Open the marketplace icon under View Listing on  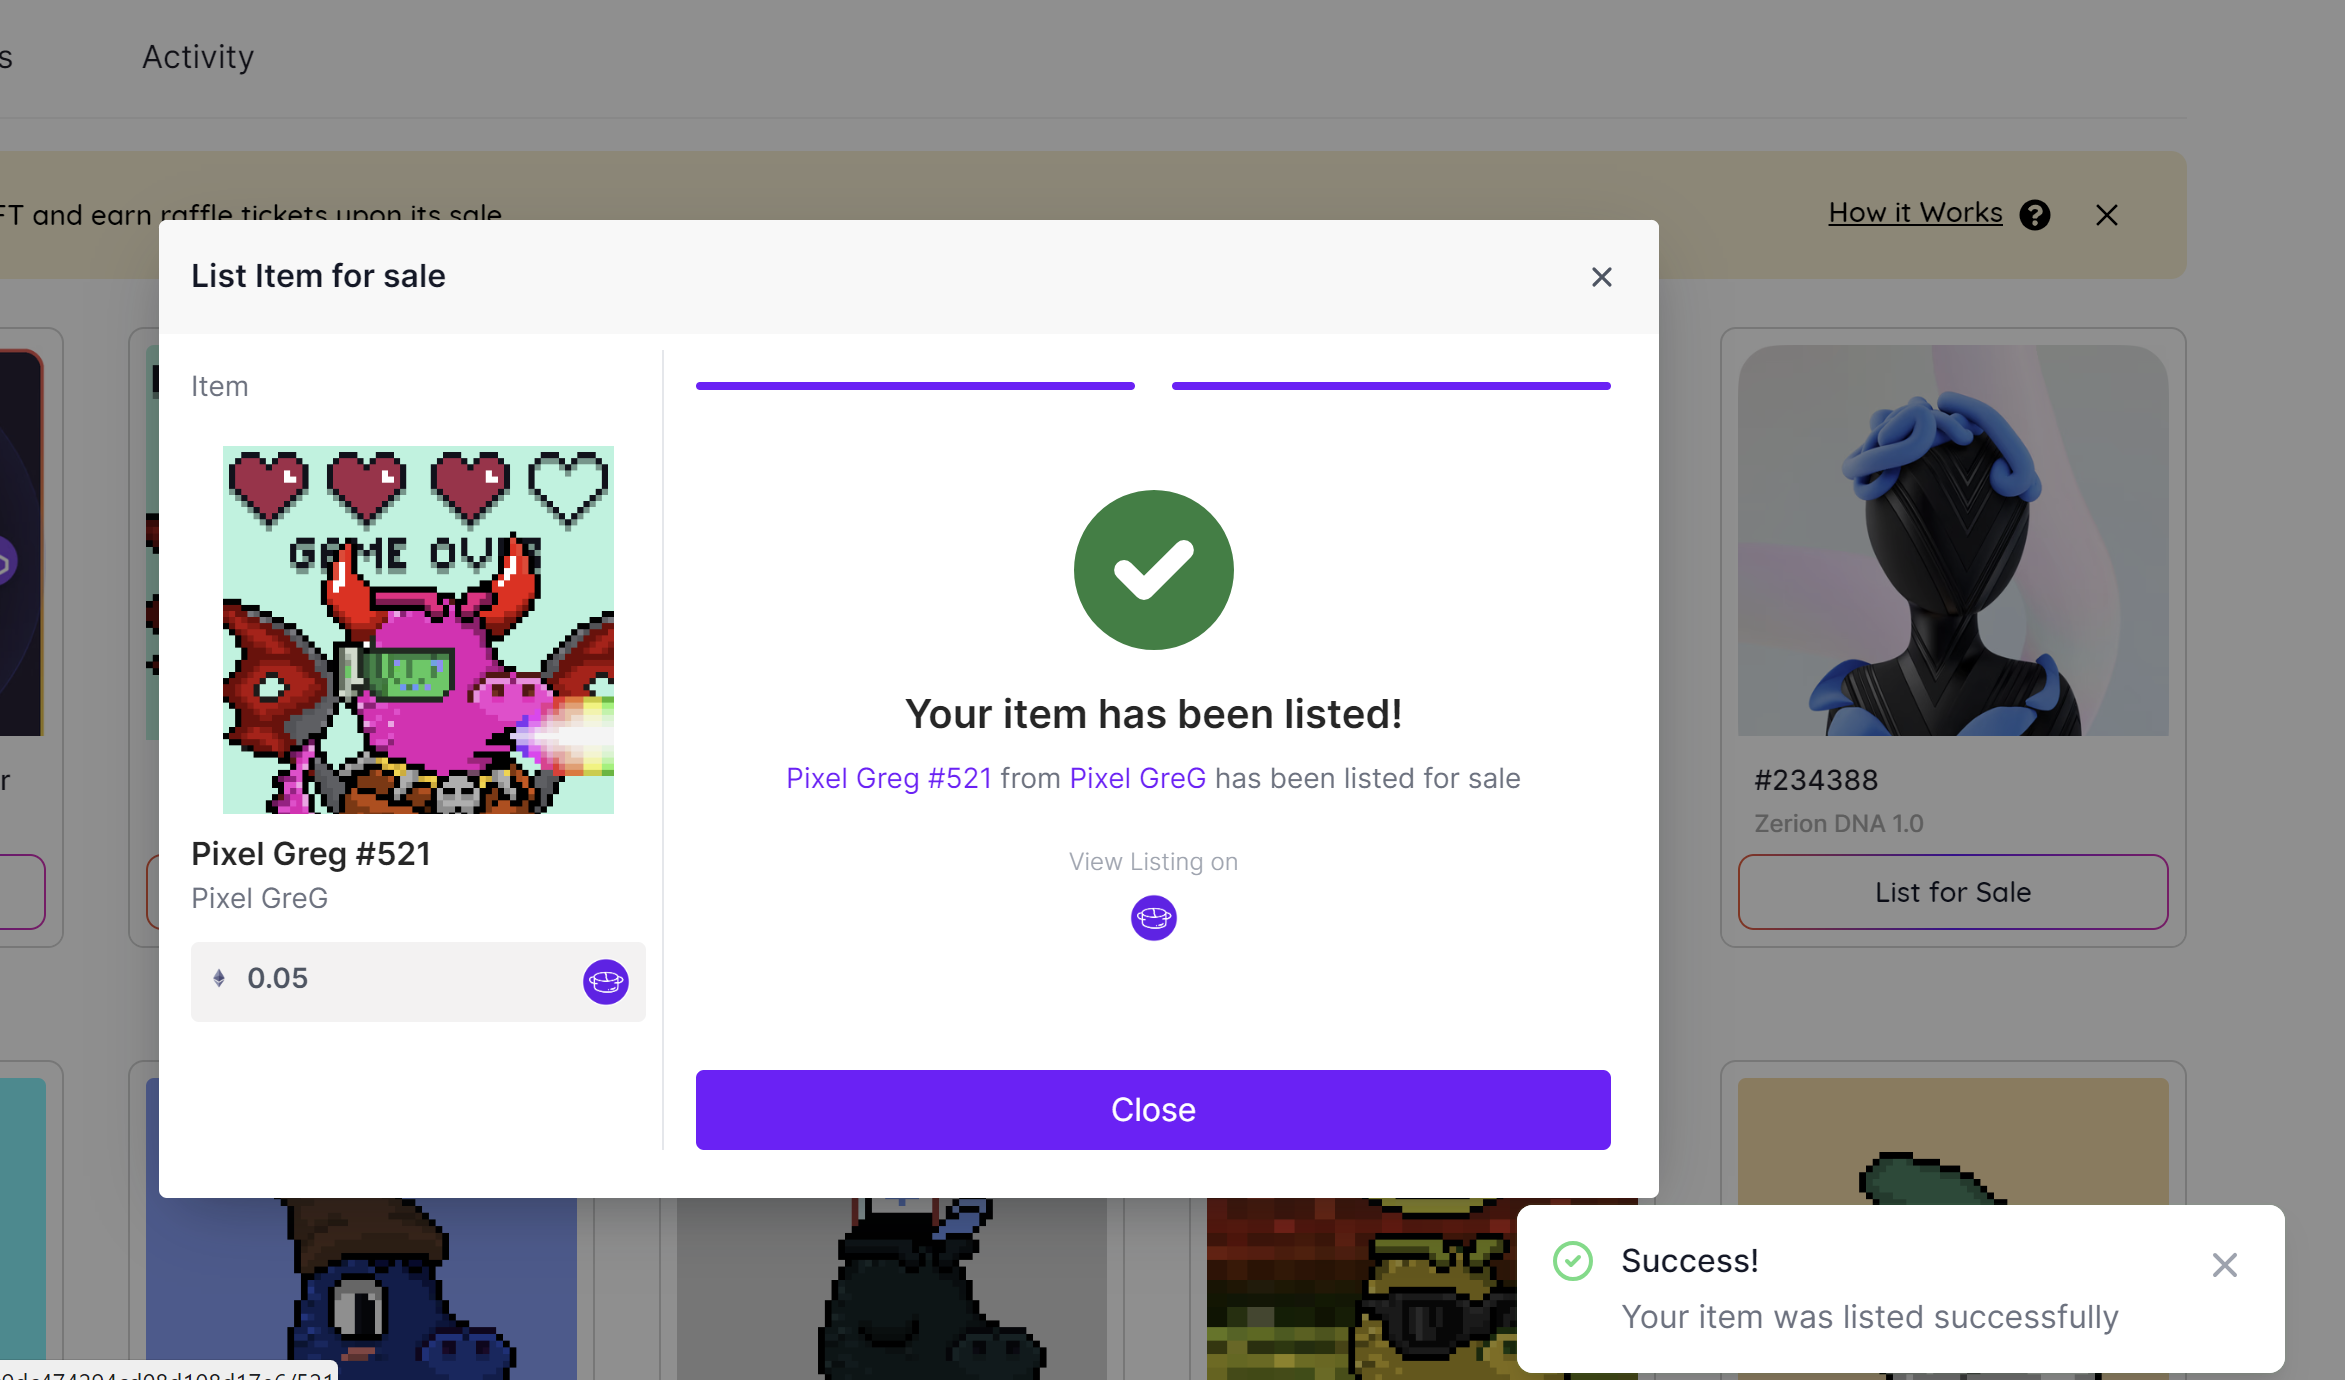pyautogui.click(x=1153, y=917)
